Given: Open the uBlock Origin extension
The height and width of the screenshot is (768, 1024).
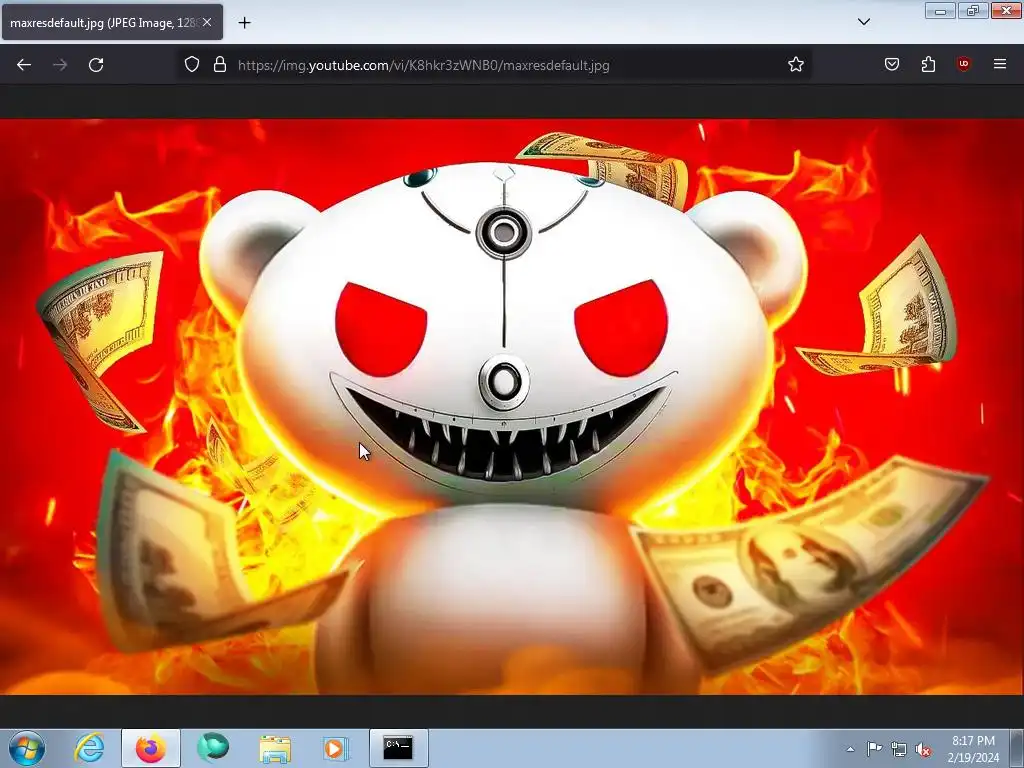Looking at the screenshot, I should click(x=963, y=64).
